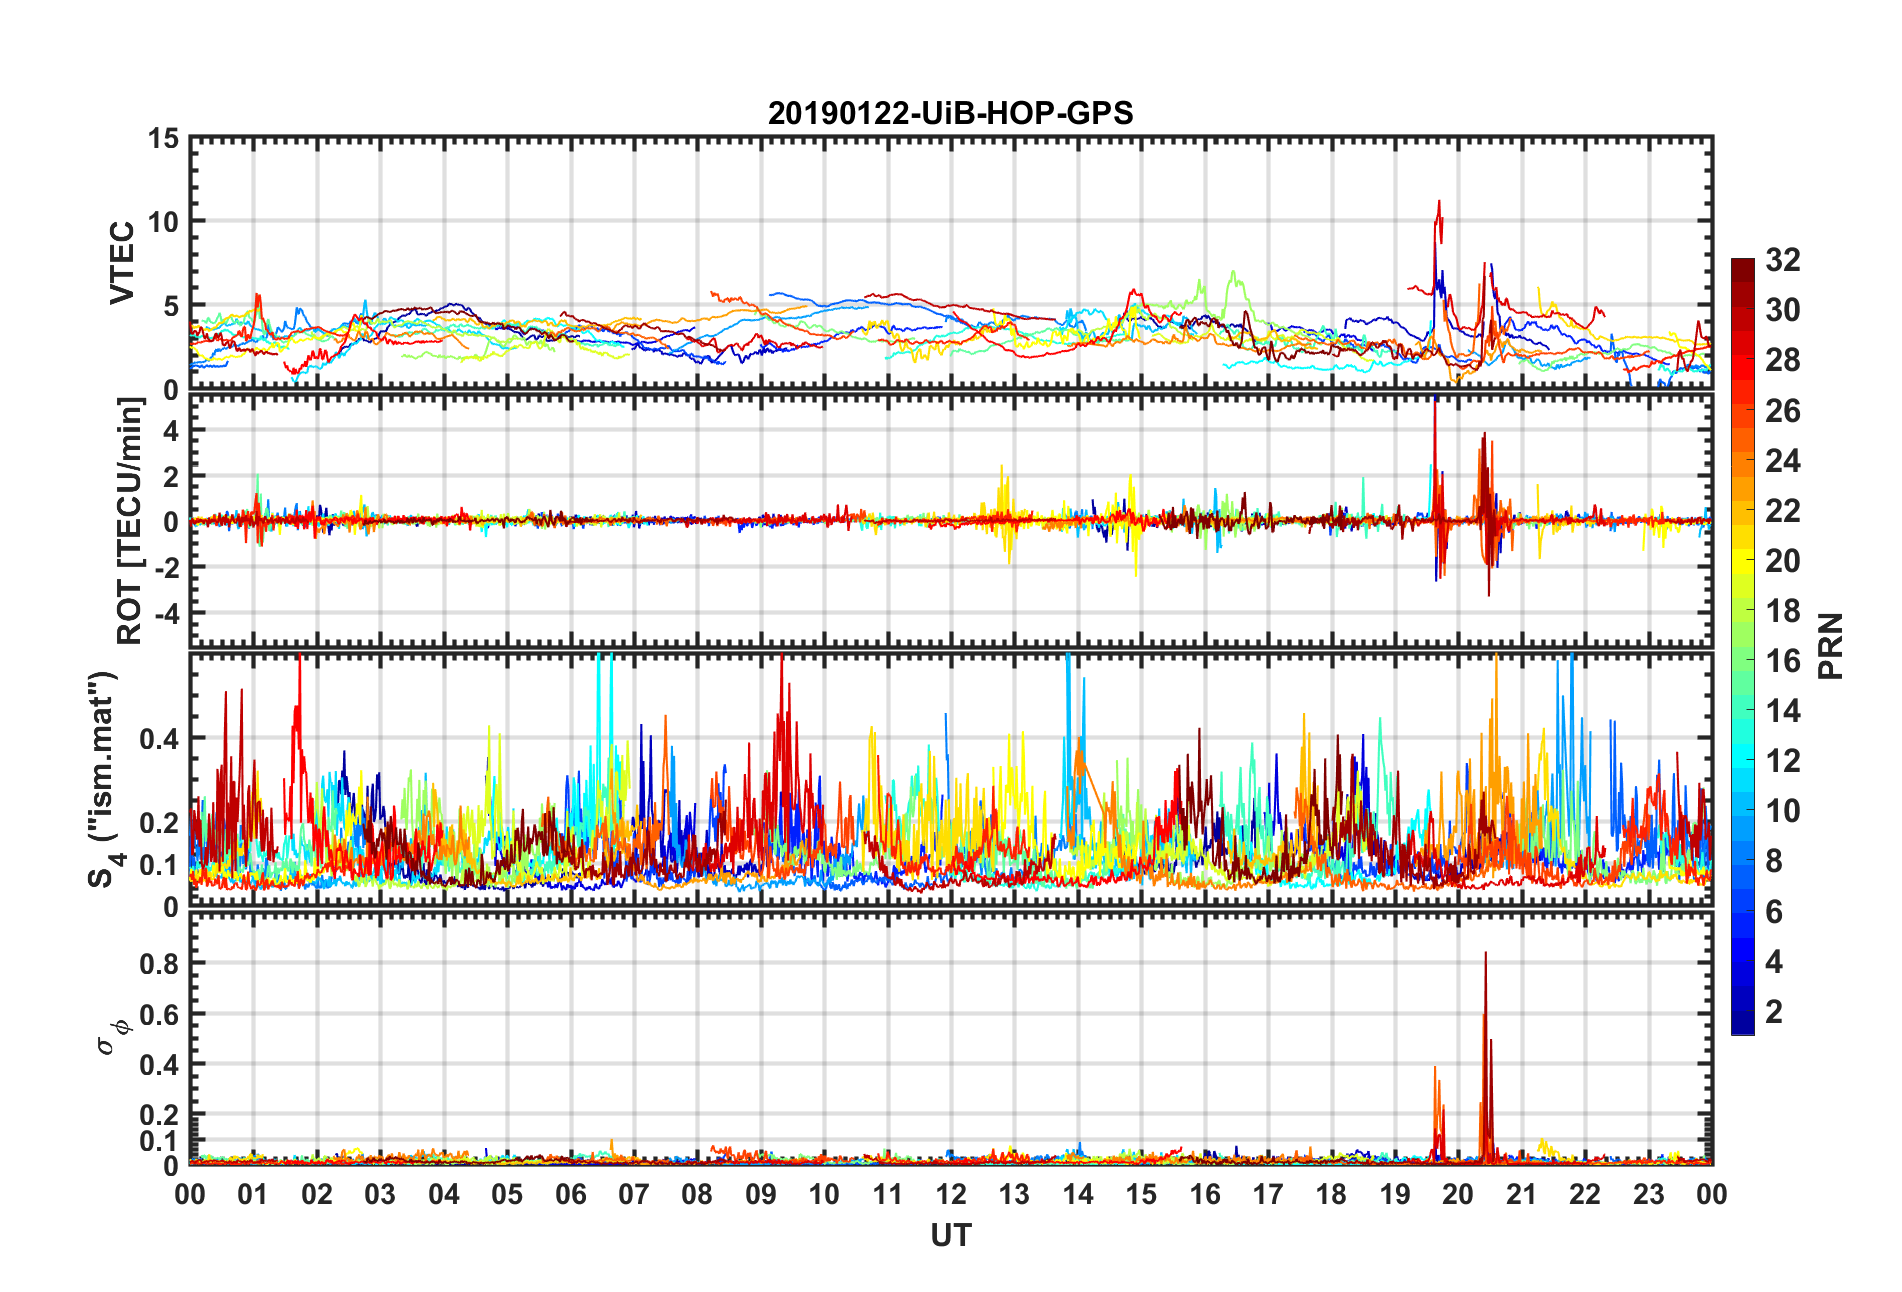Image resolution: width=1902 pixels, height=1292 pixels.
Task: Click the 15 tick label on the VTEC axis
Action: 163,139
